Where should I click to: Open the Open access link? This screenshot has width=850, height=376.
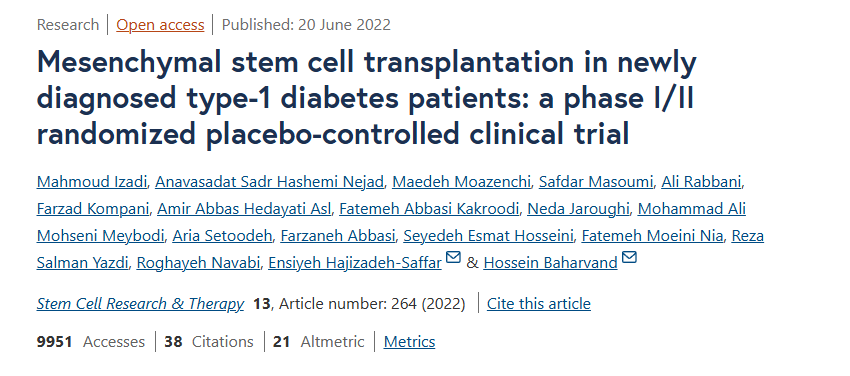(160, 25)
